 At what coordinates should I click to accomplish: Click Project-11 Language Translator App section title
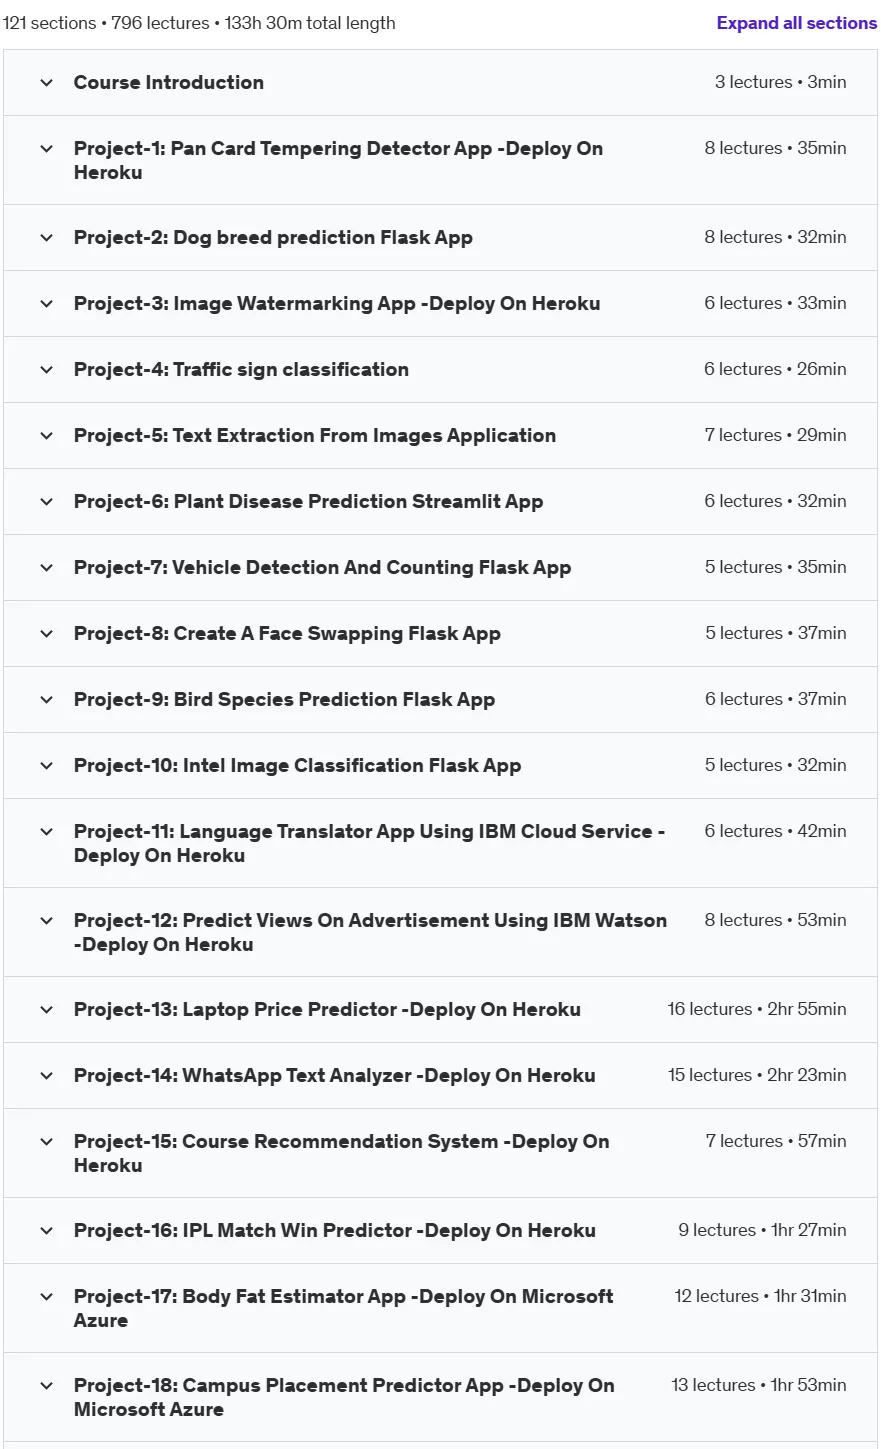point(370,843)
